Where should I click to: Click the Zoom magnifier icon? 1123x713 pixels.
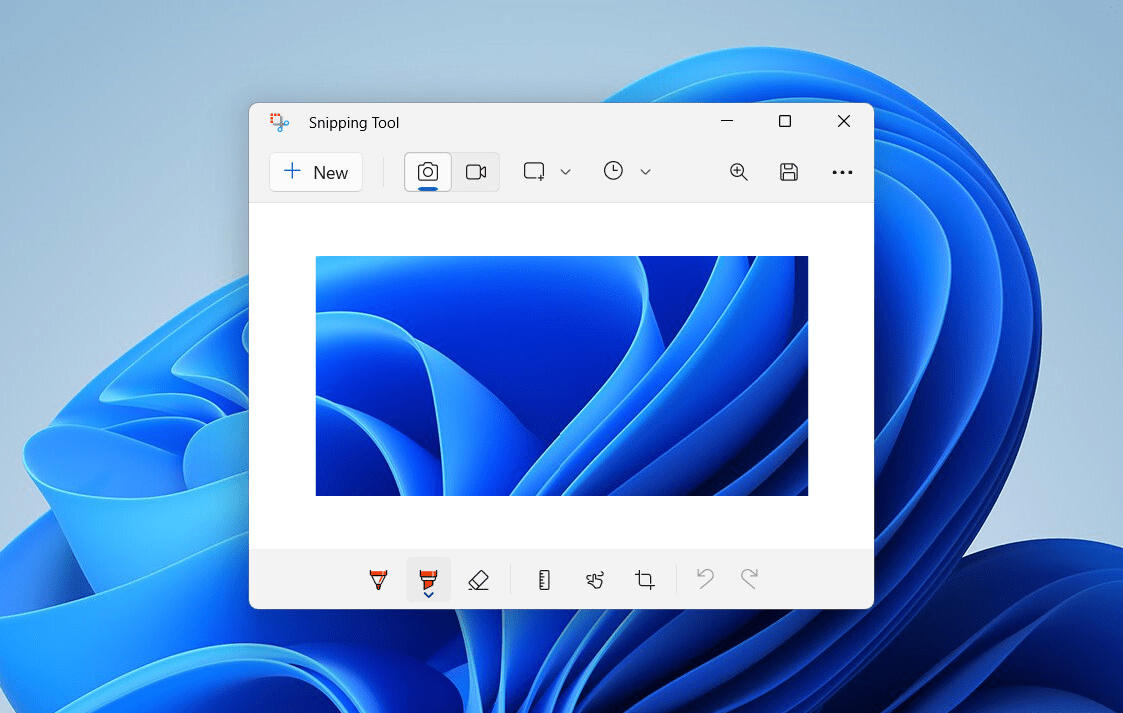point(739,172)
